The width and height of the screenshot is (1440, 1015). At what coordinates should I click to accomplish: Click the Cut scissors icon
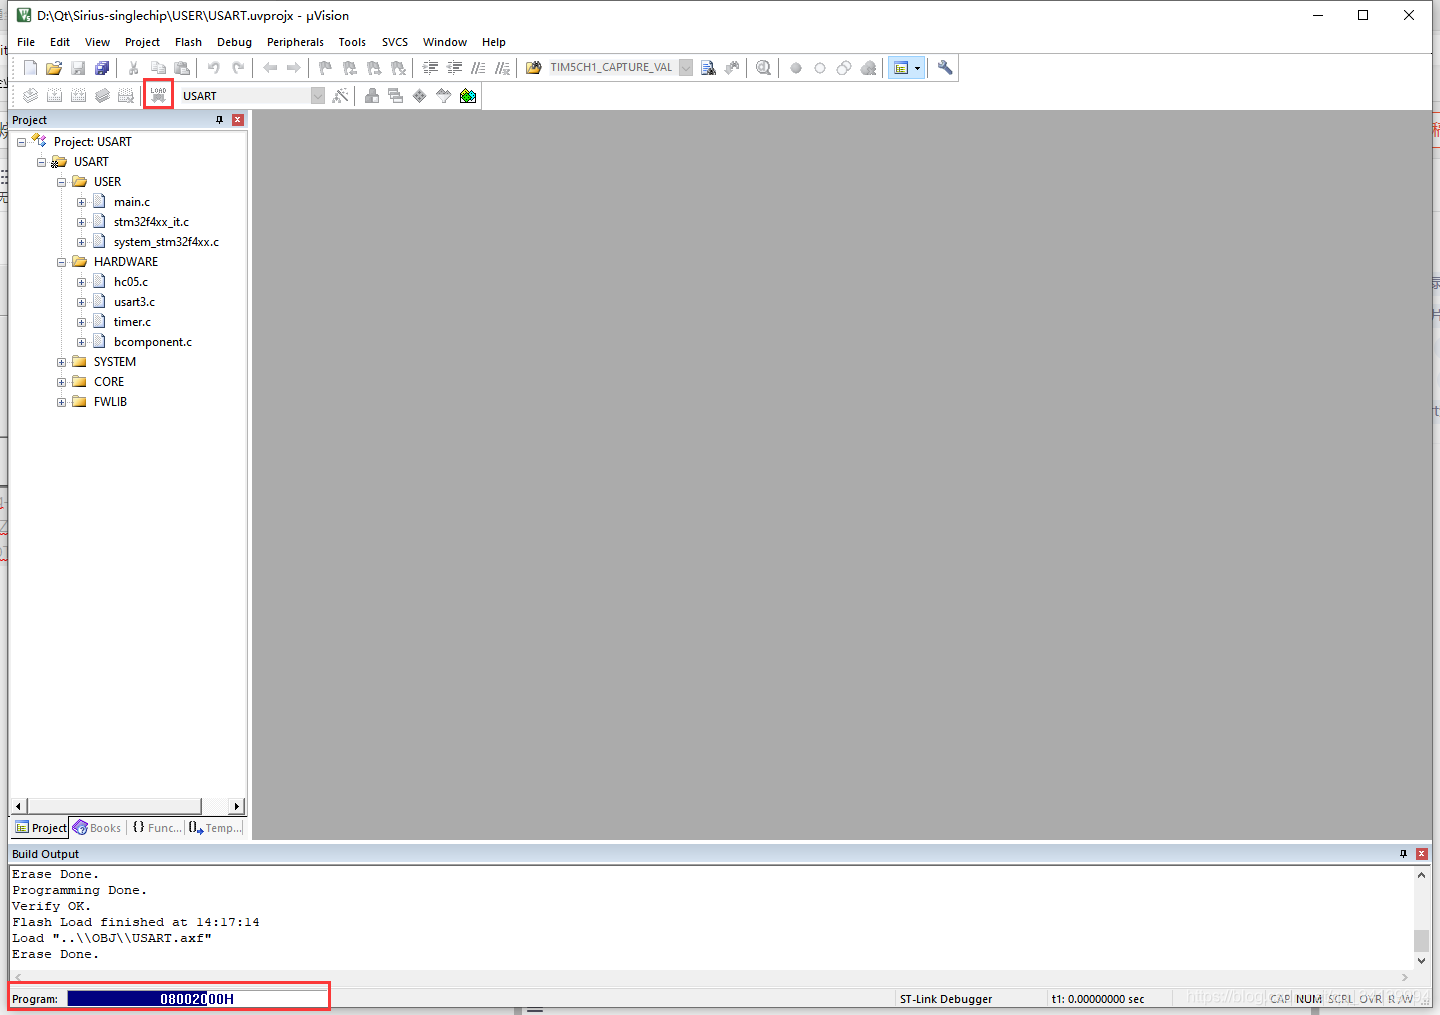click(133, 68)
